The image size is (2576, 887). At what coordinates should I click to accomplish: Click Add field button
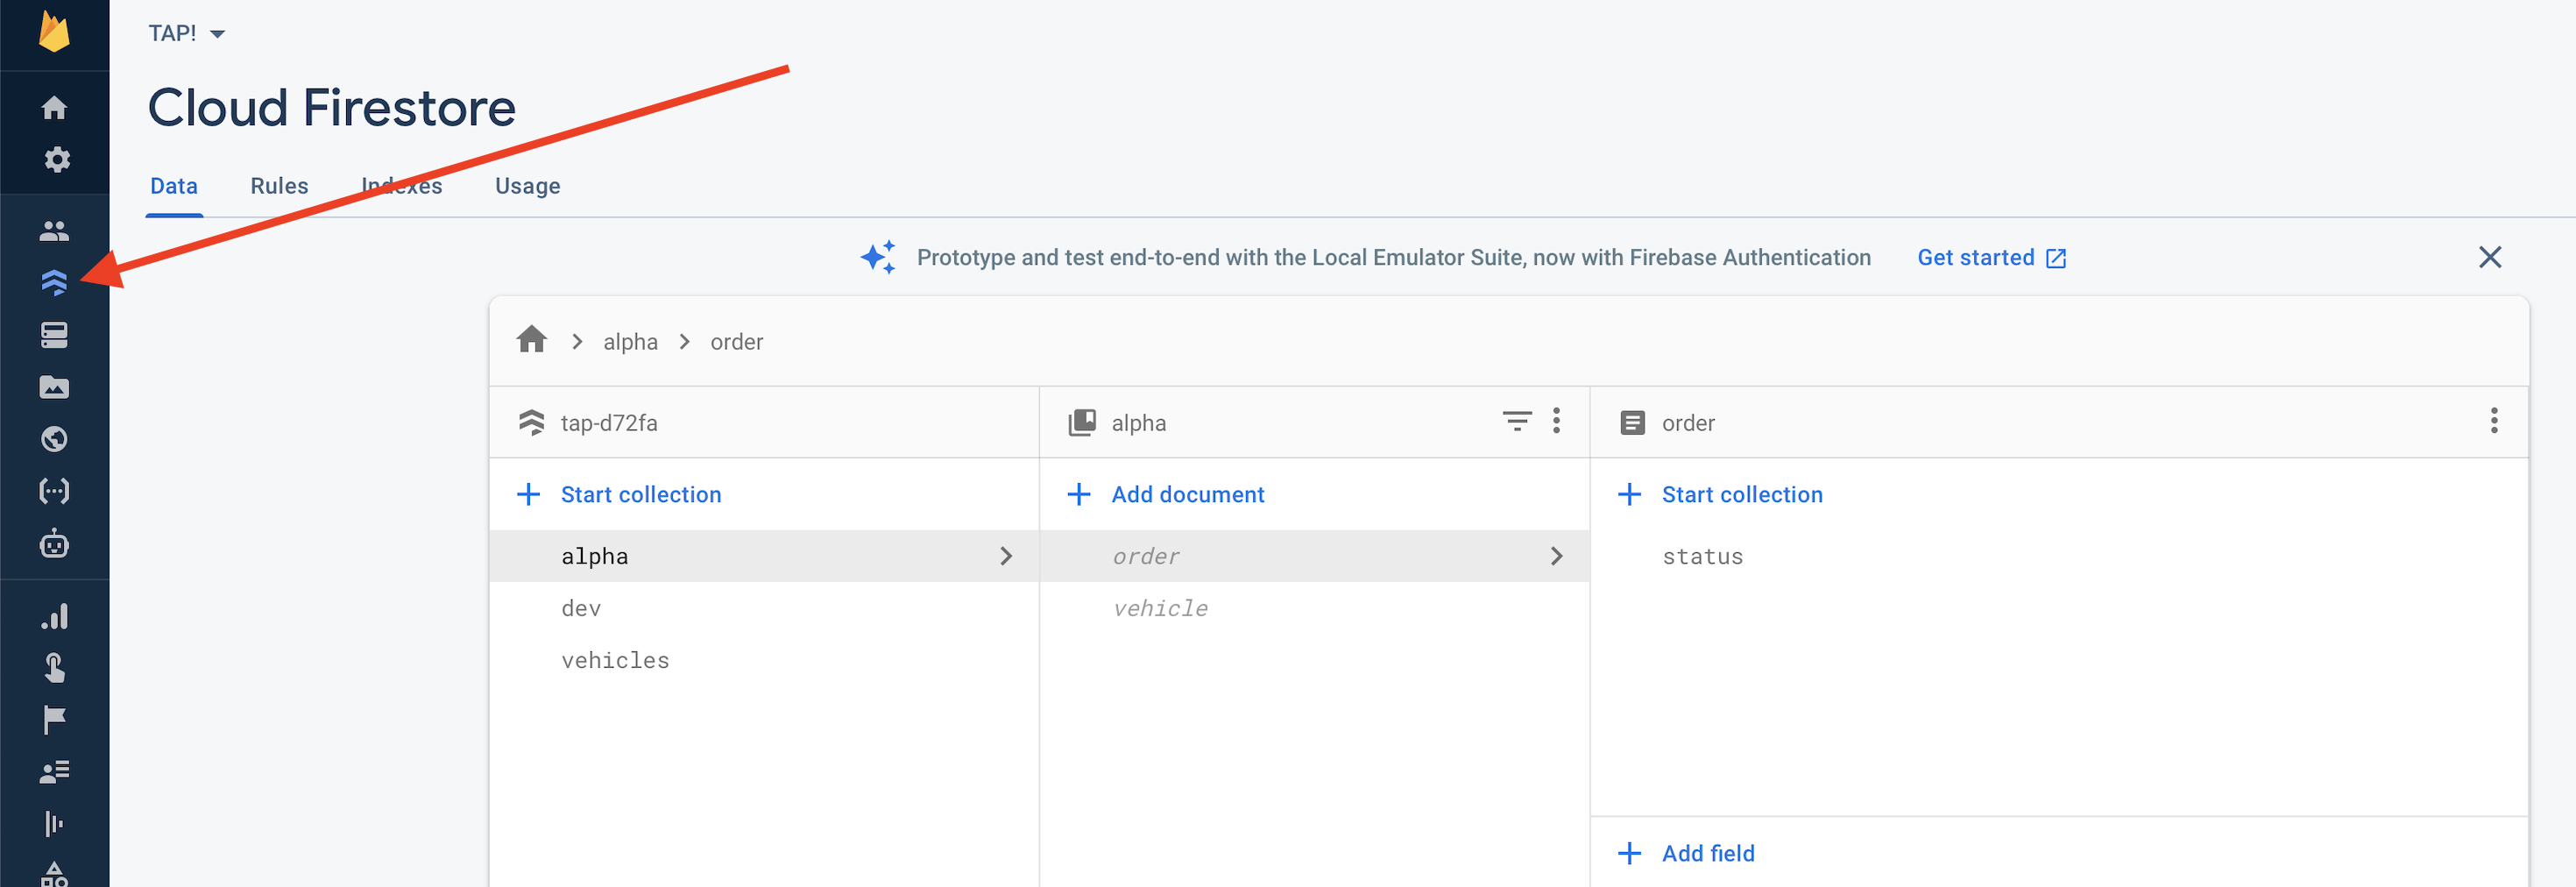[x=1686, y=853]
